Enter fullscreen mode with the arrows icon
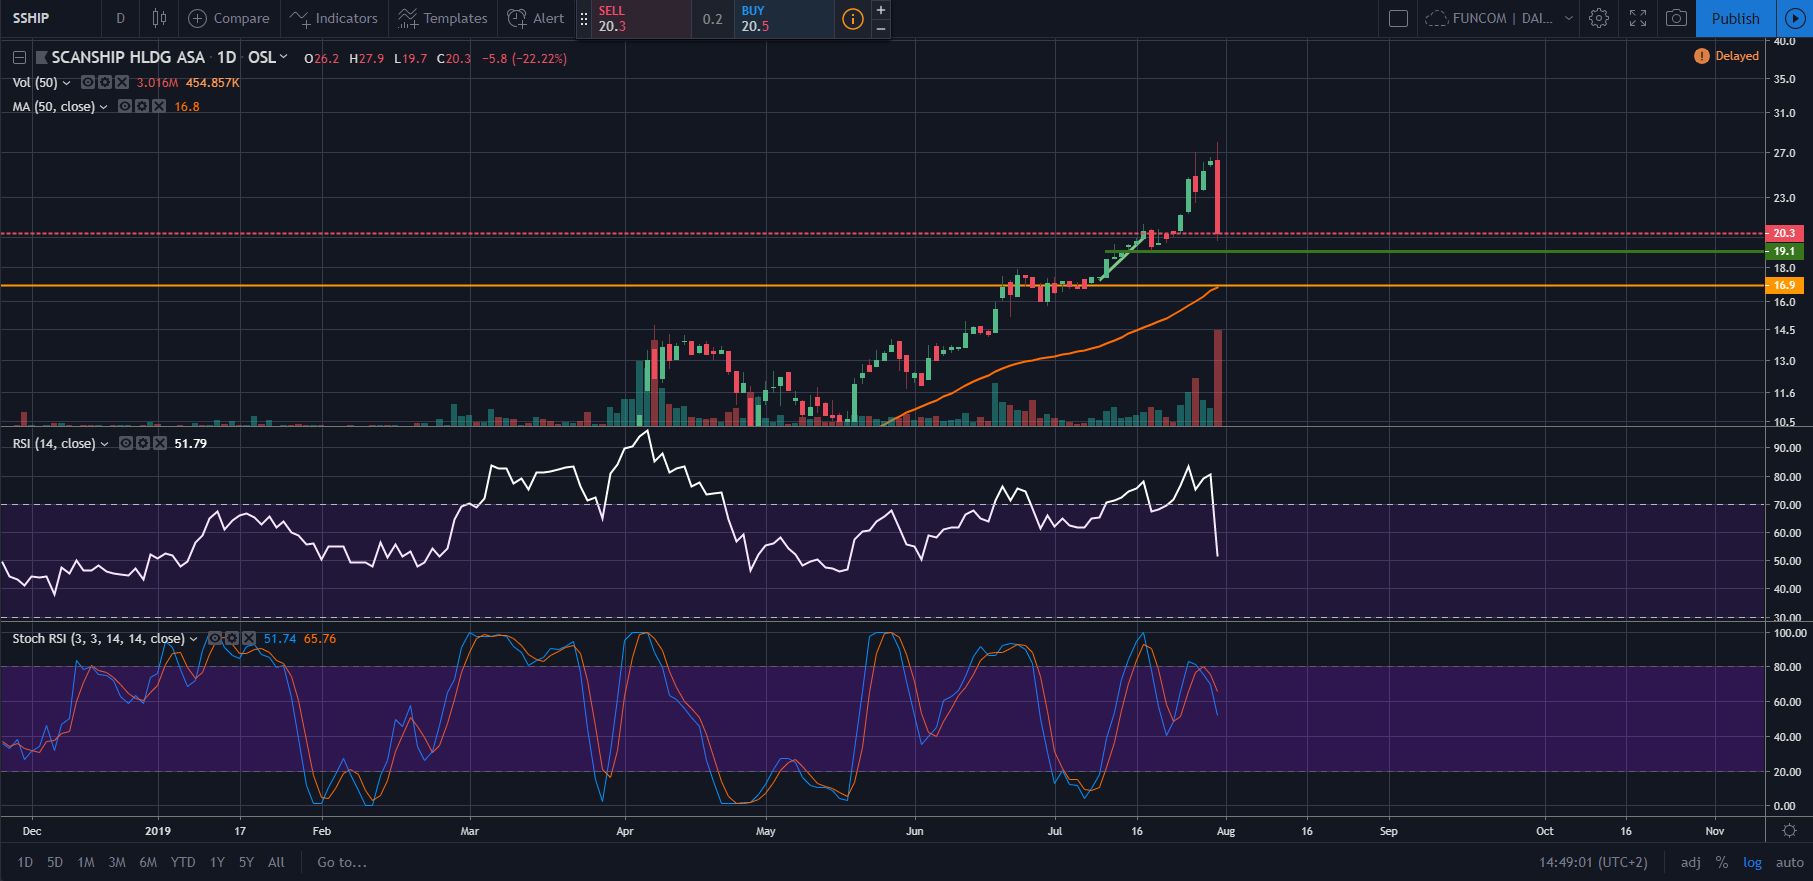Screen dimensions: 1813x881 tap(1638, 18)
